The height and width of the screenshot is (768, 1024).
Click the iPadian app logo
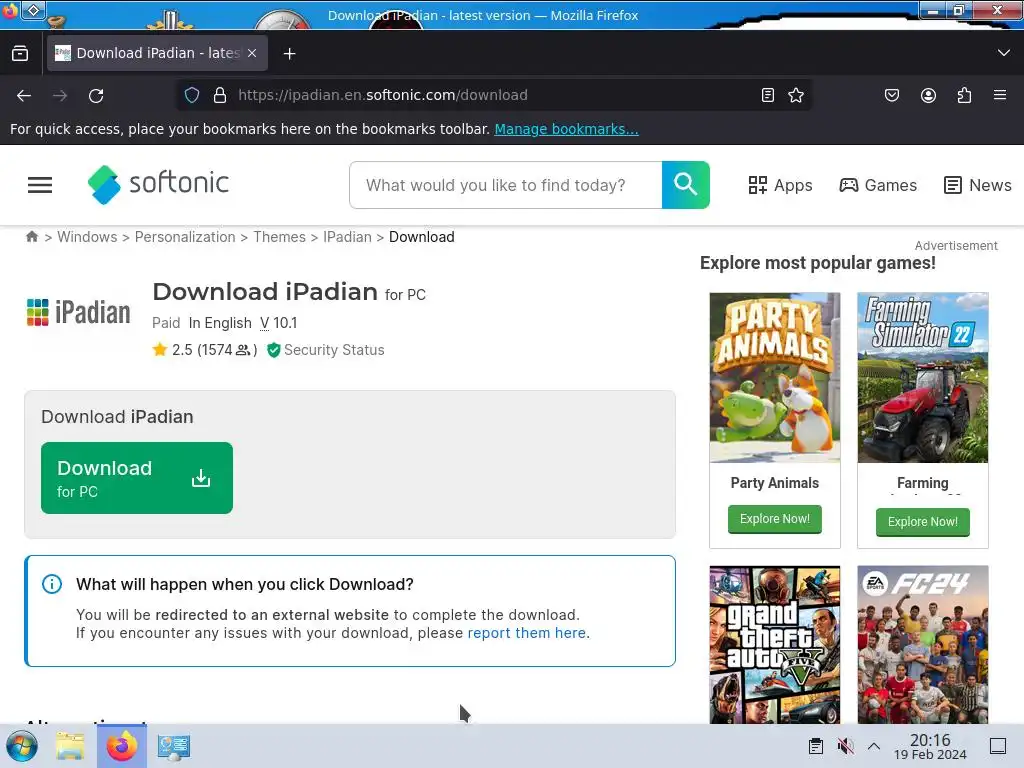pyautogui.click(x=78, y=312)
